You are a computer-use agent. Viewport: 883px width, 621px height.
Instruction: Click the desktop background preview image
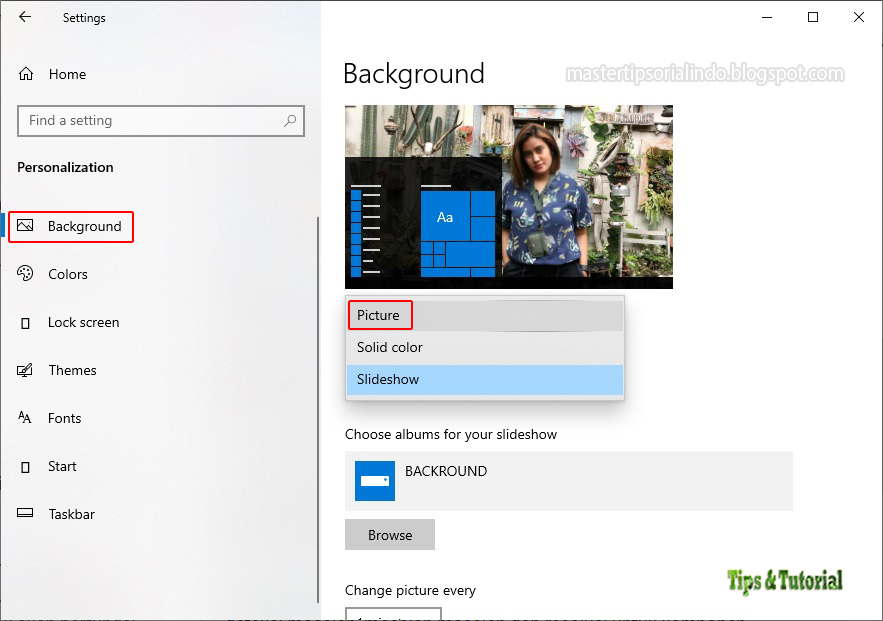508,196
